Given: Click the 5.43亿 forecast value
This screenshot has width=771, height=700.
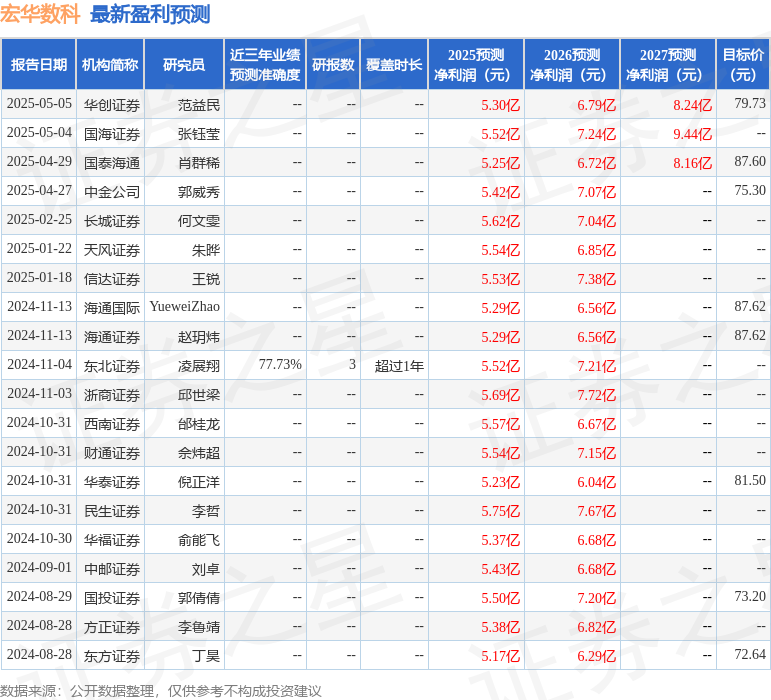Looking at the screenshot, I should pyautogui.click(x=501, y=569).
